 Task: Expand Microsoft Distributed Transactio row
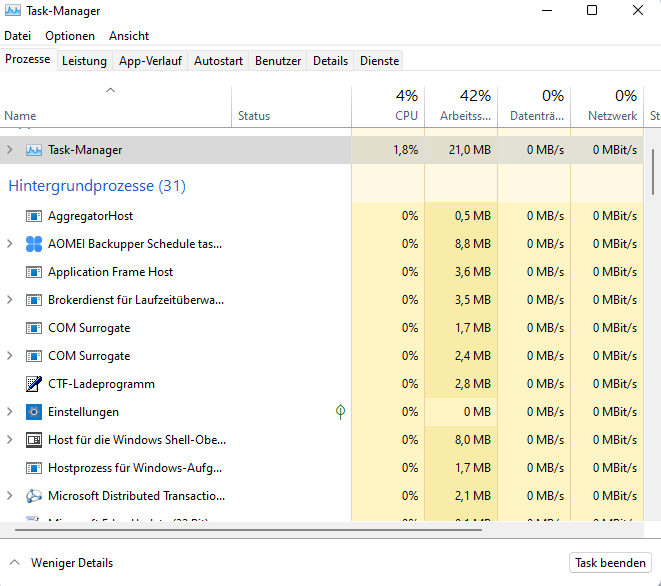[10, 496]
